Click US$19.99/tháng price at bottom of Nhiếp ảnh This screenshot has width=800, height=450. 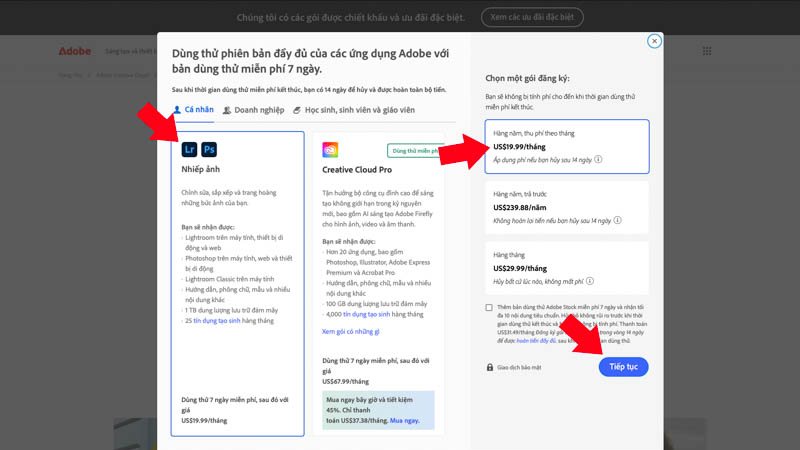[x=204, y=421]
